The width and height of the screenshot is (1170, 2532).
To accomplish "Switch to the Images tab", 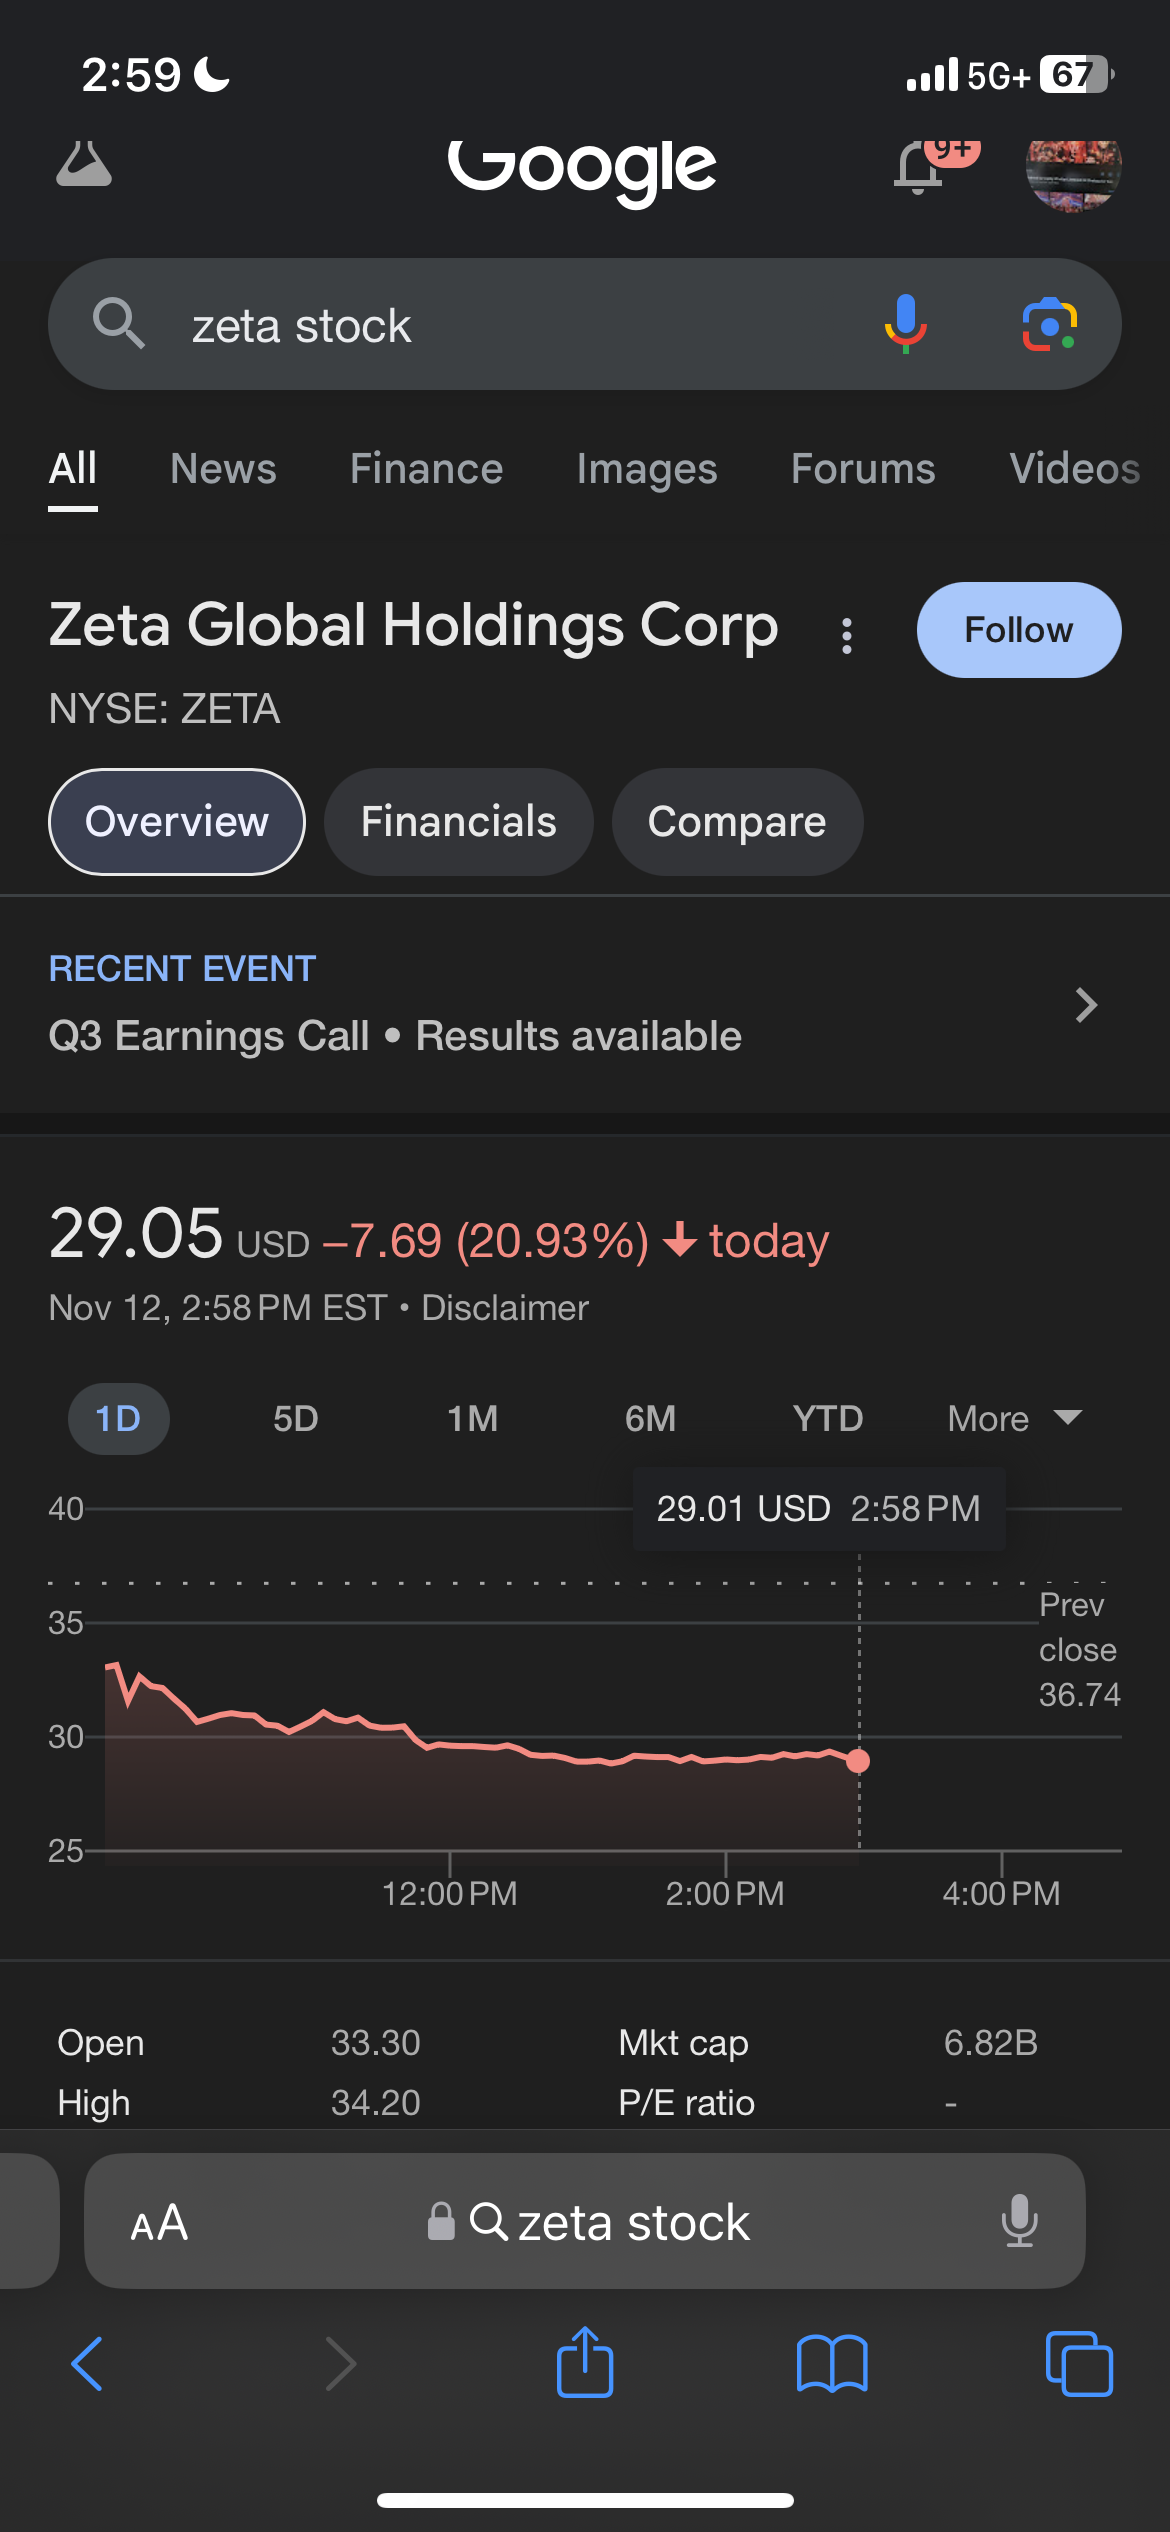I will pyautogui.click(x=647, y=469).
